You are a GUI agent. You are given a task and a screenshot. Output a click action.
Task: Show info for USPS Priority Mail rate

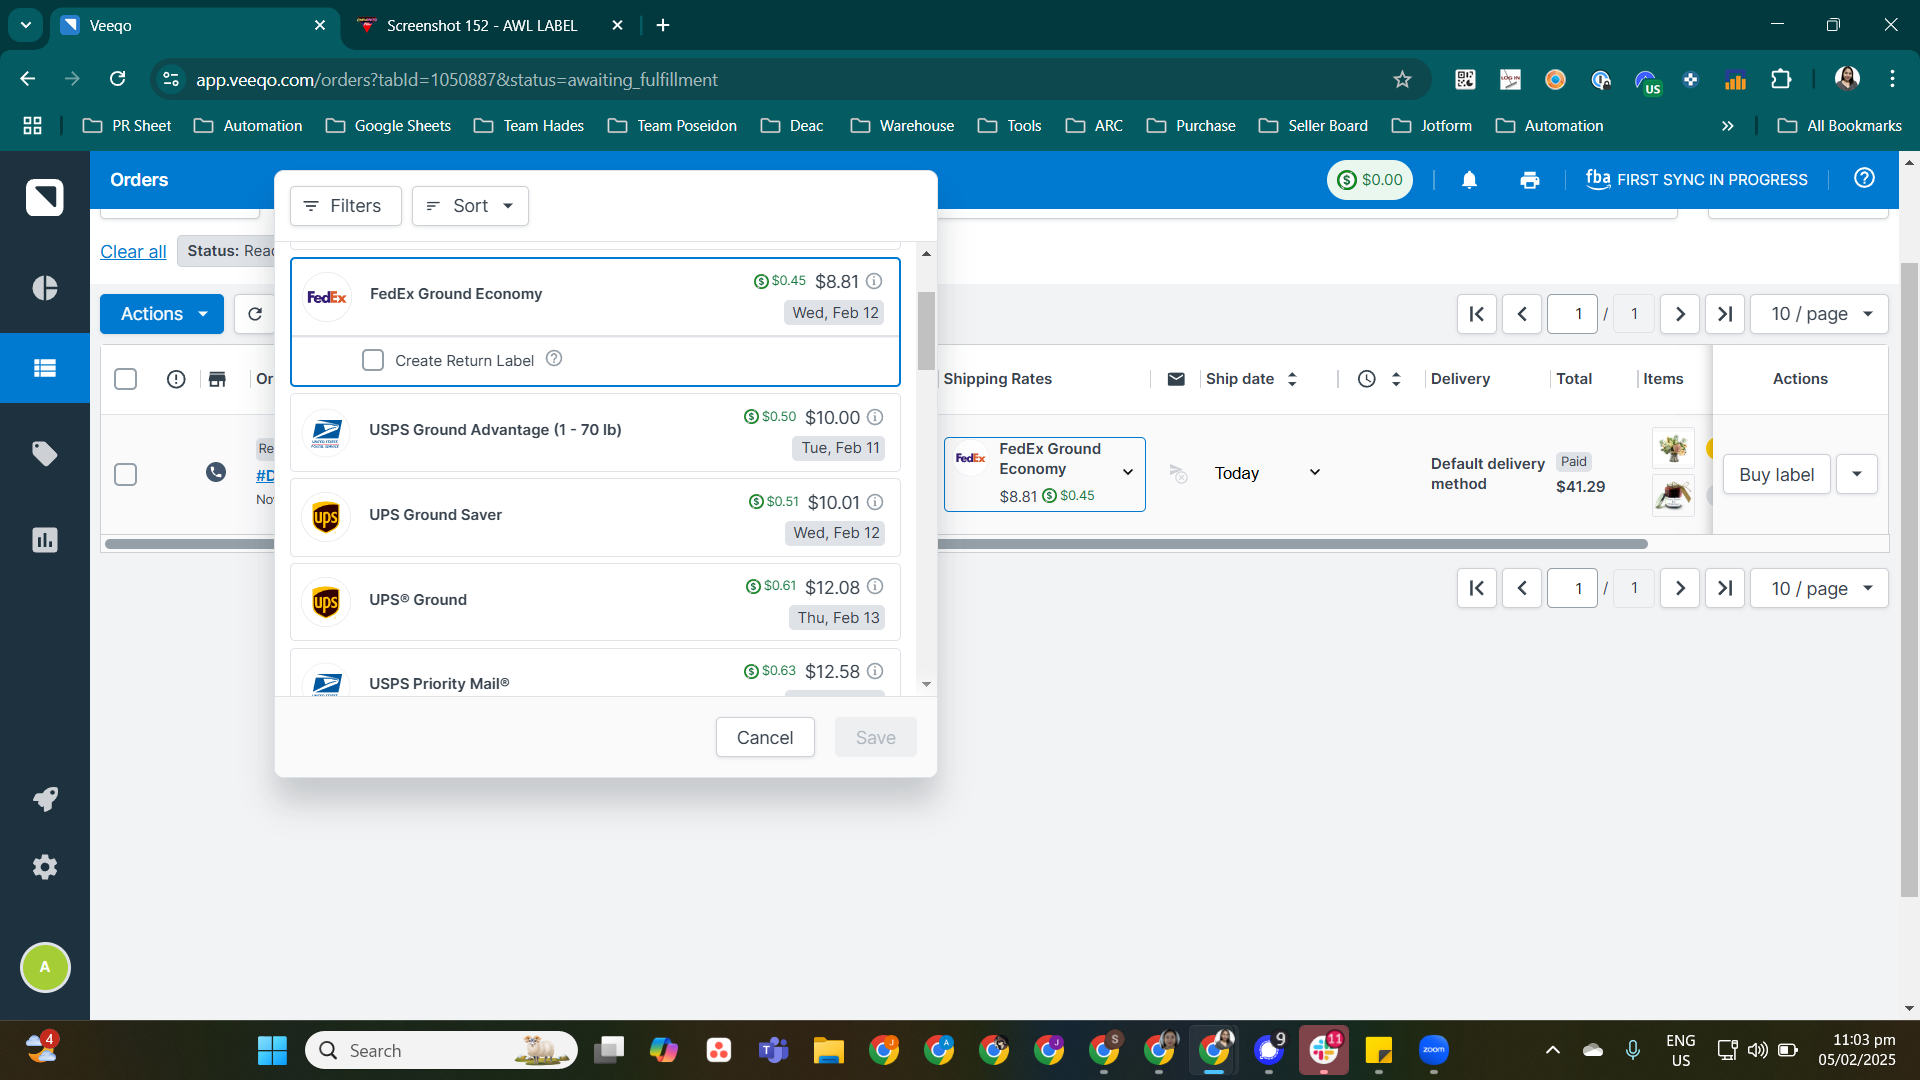pyautogui.click(x=875, y=671)
